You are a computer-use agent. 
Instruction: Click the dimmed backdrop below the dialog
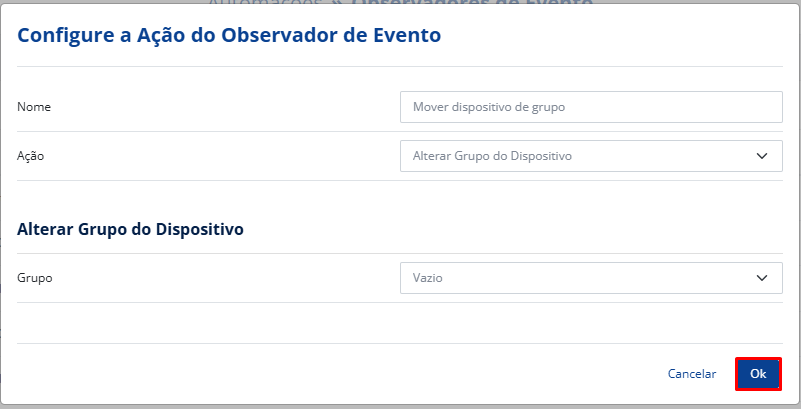(x=400, y=406)
